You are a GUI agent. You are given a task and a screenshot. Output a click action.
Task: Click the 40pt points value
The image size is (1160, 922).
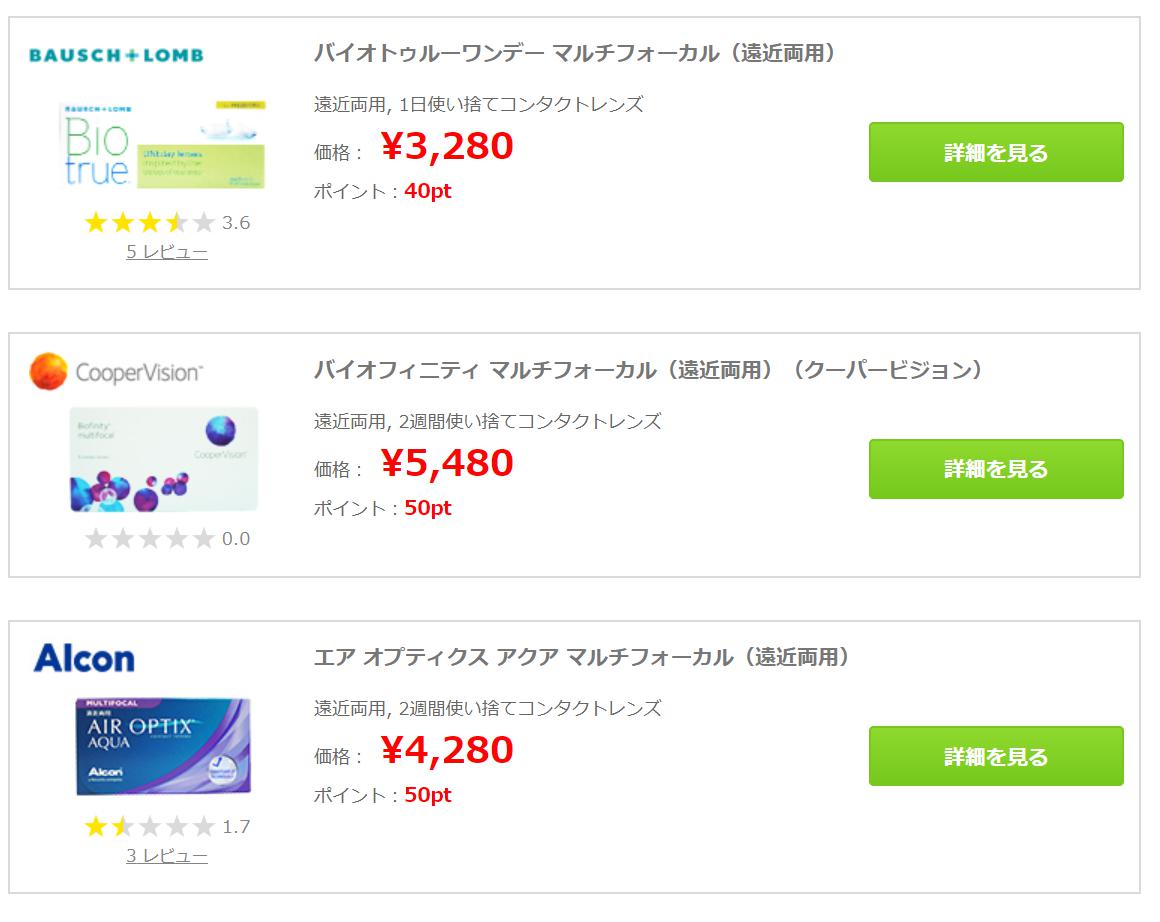click(x=428, y=191)
